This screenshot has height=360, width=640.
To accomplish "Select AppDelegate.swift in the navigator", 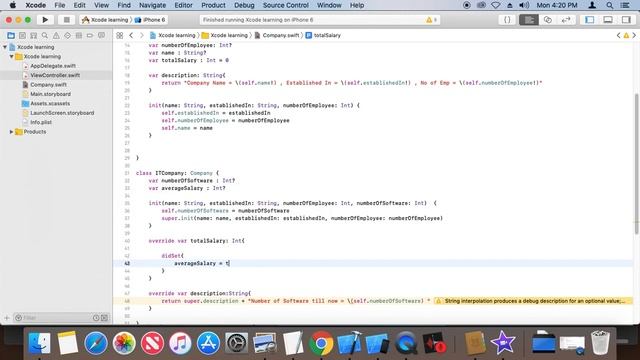I will click(x=53, y=66).
